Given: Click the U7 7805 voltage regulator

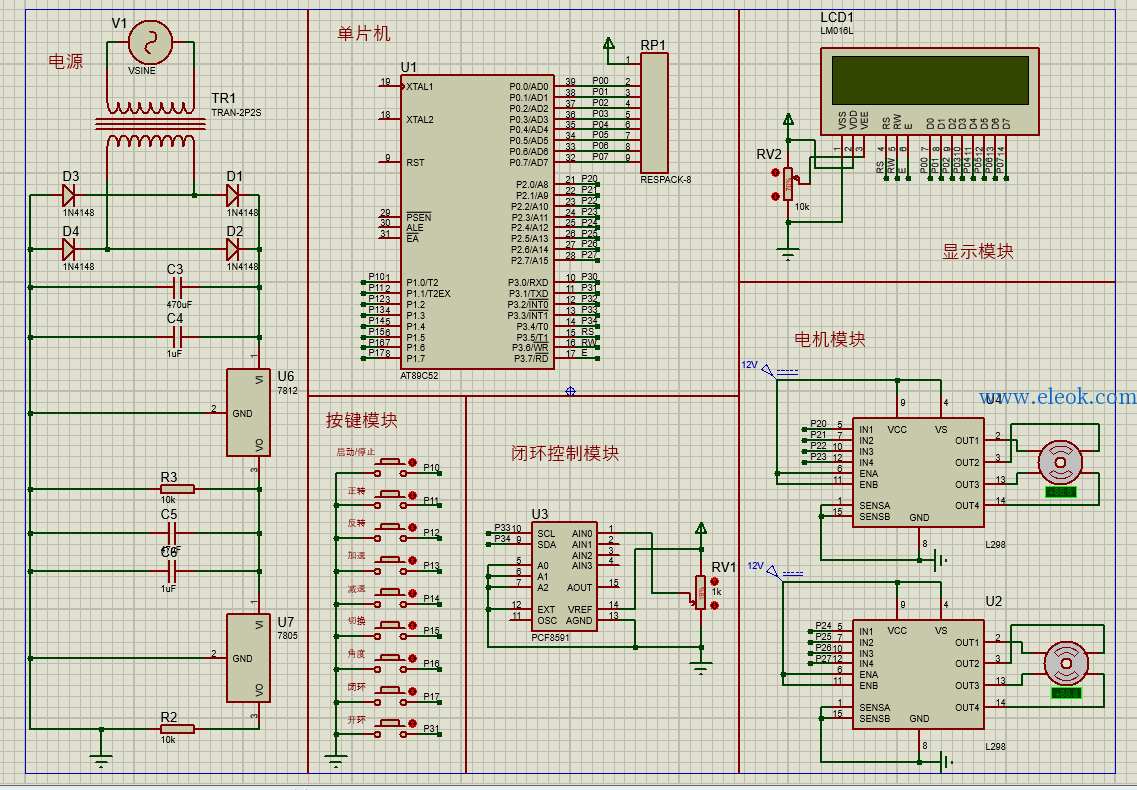Looking at the screenshot, I should [248, 658].
